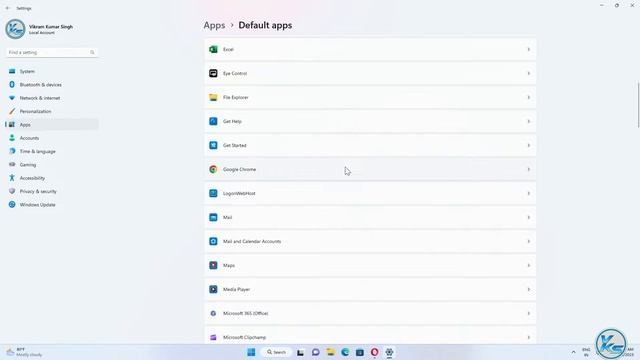Click the Get Started row label
The image size is (640, 360).
click(x=235, y=145)
